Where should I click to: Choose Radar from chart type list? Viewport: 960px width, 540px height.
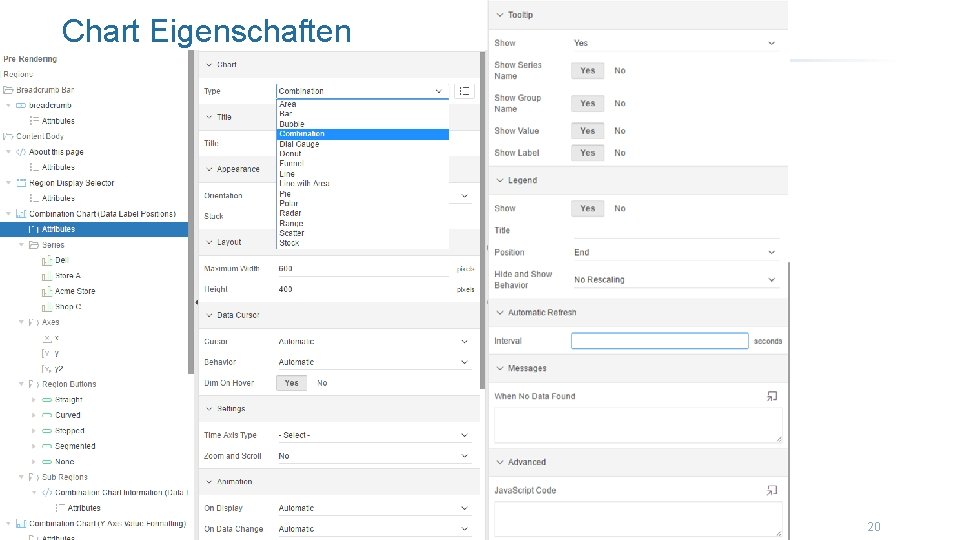coord(363,213)
